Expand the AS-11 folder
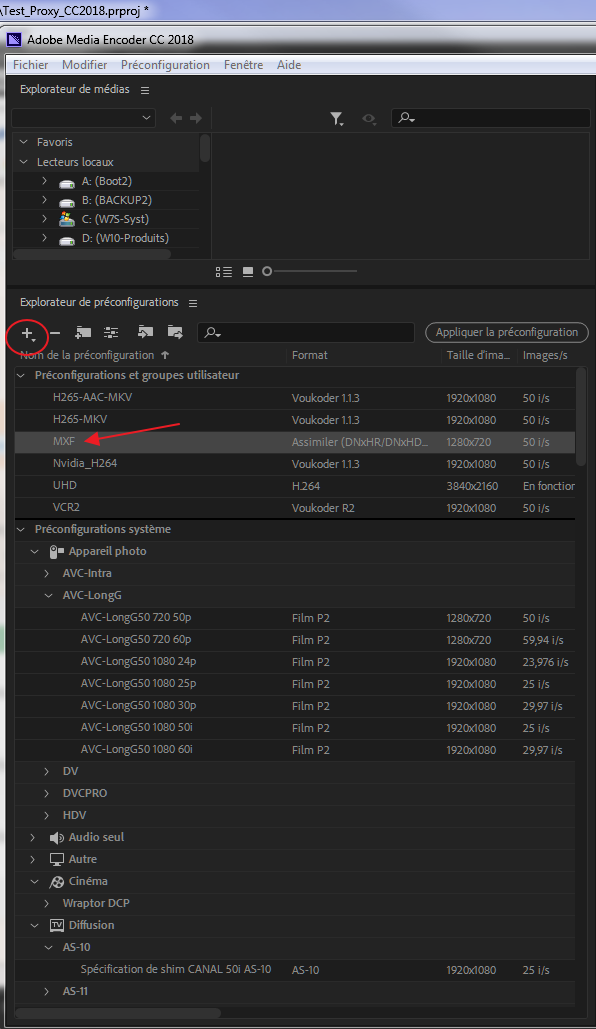596x1029 pixels. (47, 992)
